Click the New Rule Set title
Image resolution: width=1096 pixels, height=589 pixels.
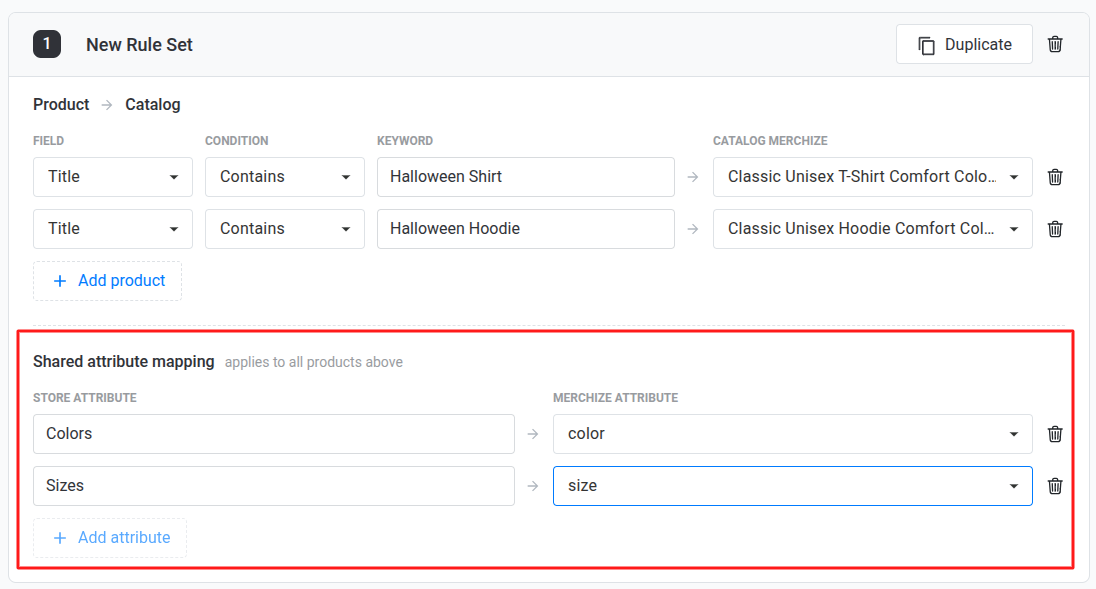[x=139, y=45]
